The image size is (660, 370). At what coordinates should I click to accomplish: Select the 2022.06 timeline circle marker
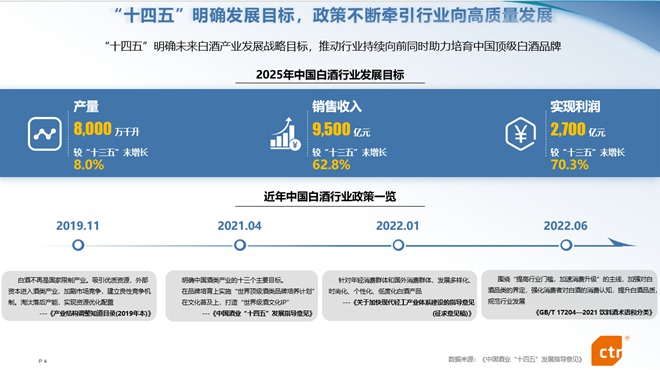566,245
